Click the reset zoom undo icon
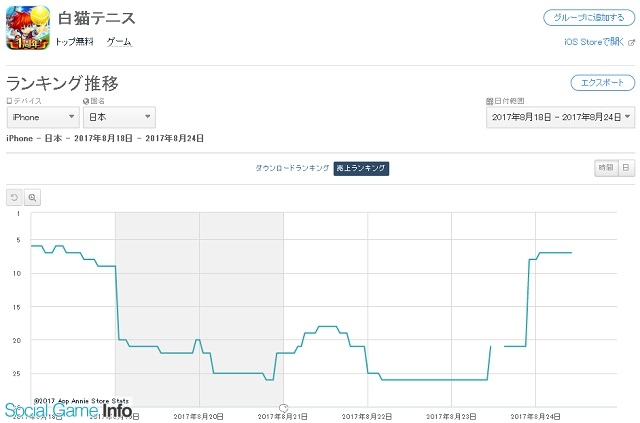 (14, 198)
